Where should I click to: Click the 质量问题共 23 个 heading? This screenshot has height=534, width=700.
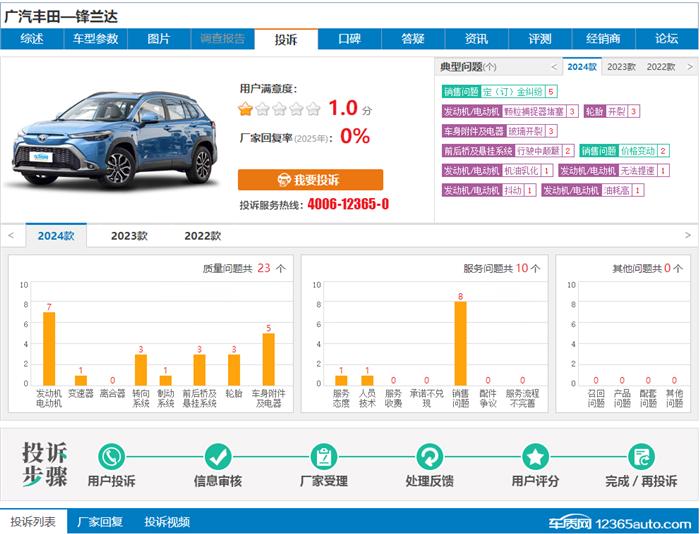[x=244, y=268]
